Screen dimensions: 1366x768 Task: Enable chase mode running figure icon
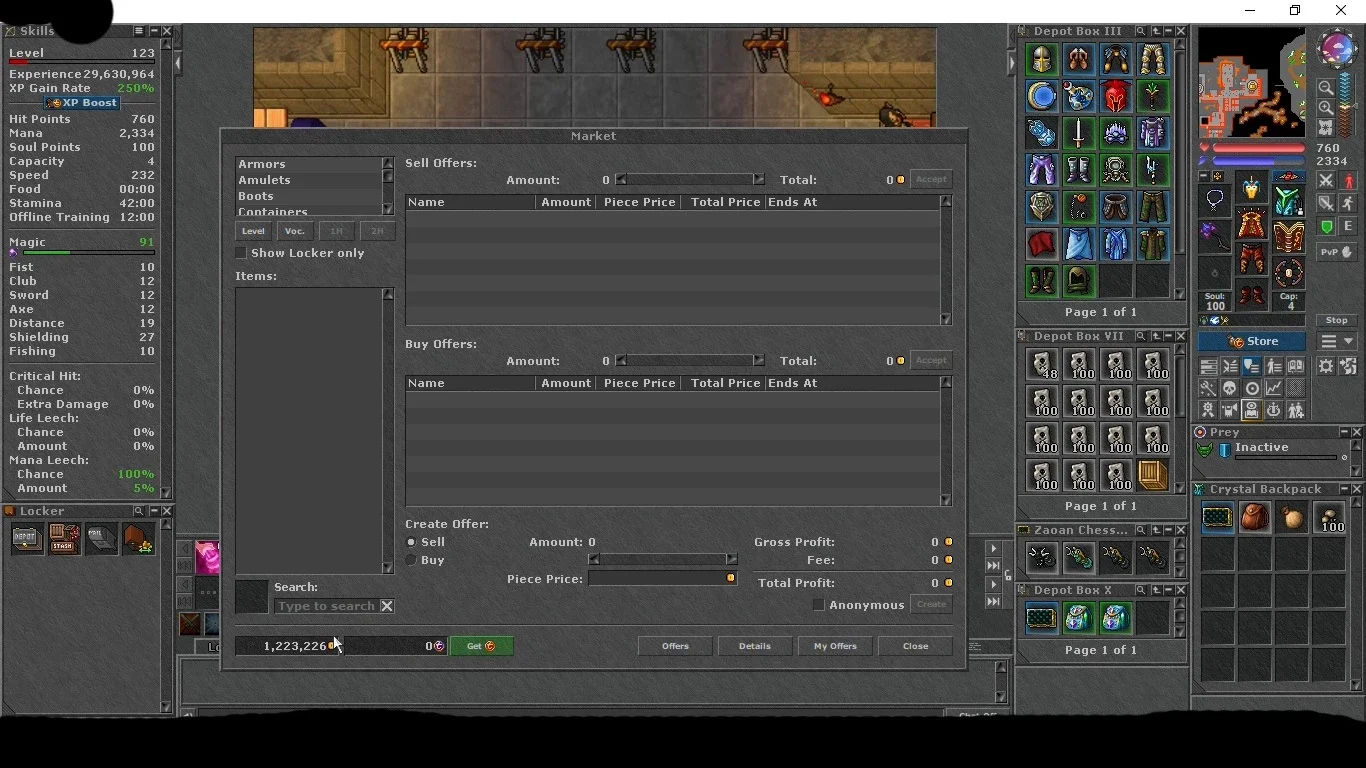[x=1348, y=204]
